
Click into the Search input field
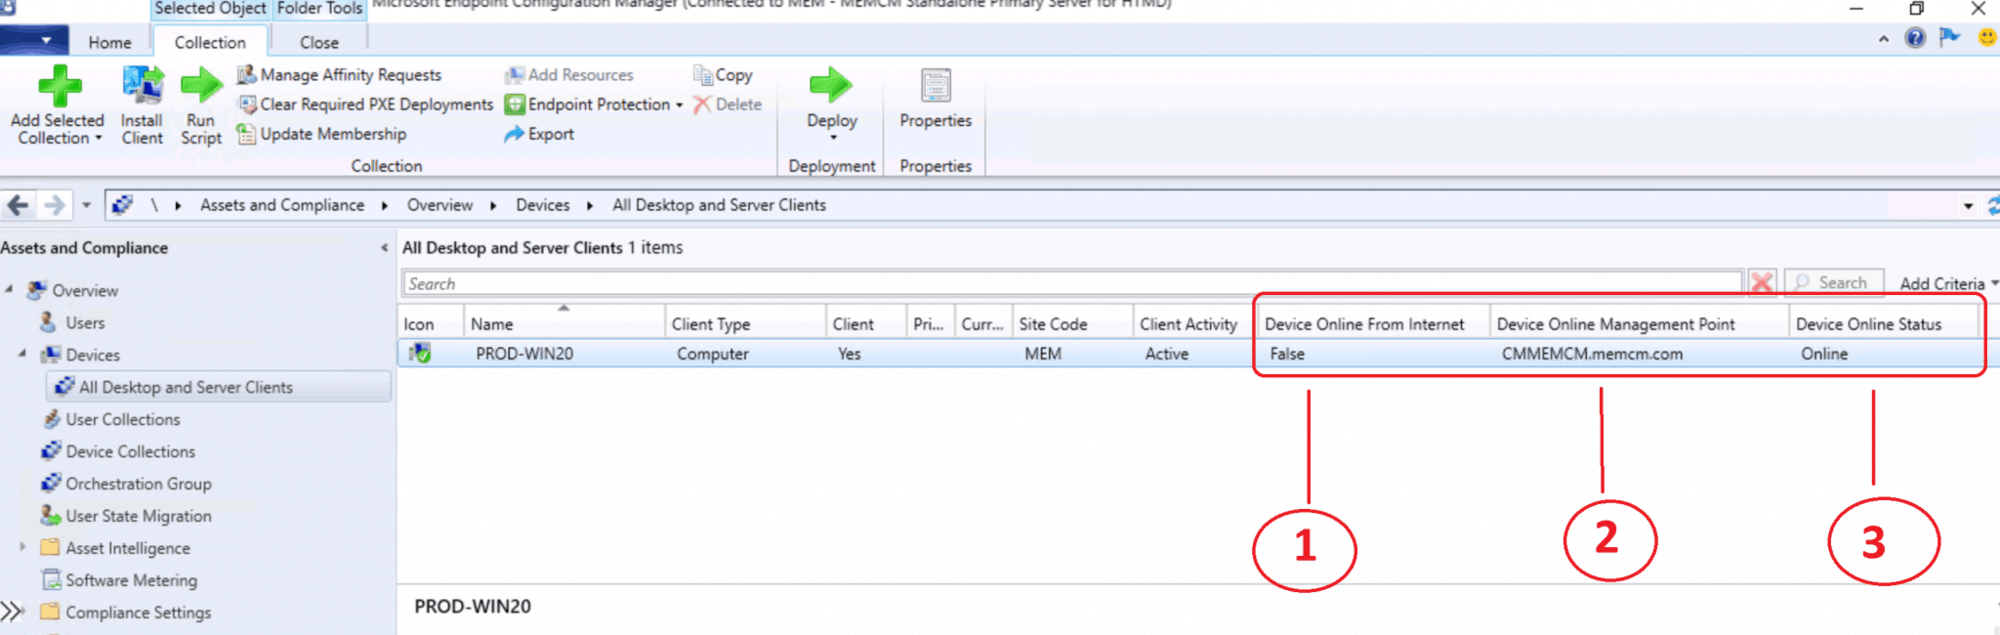[1072, 284]
